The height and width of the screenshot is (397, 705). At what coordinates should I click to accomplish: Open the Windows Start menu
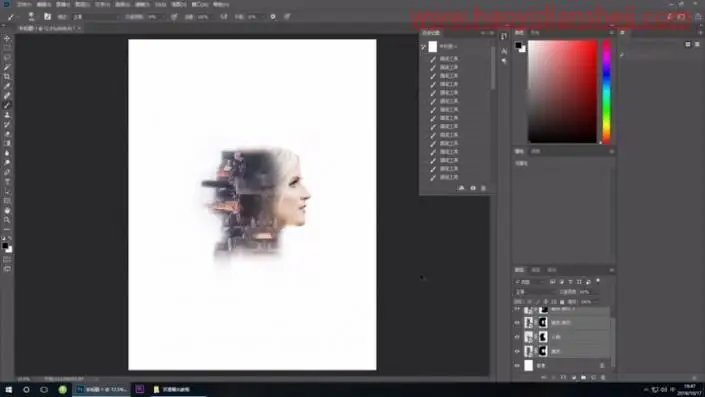pos(9,389)
